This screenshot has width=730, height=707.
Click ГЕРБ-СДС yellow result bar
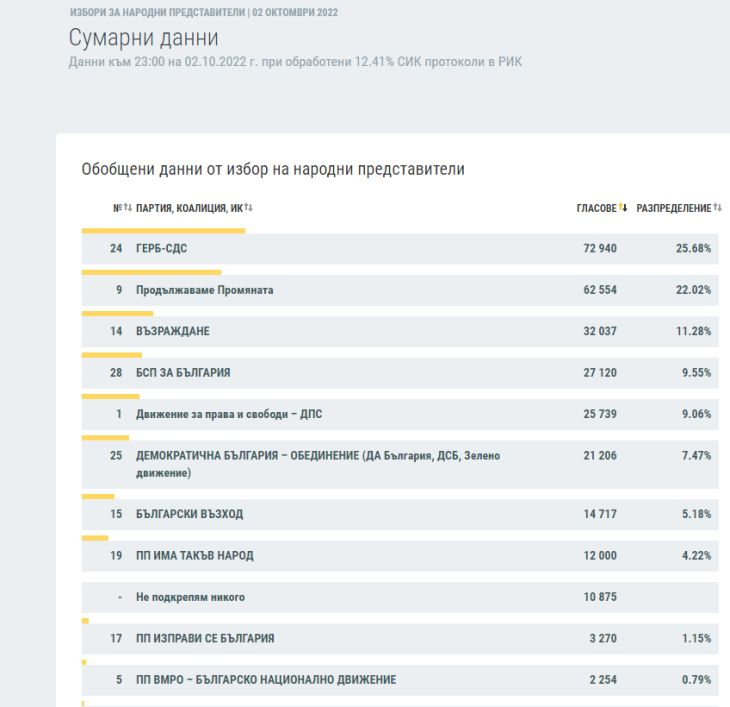point(163,231)
